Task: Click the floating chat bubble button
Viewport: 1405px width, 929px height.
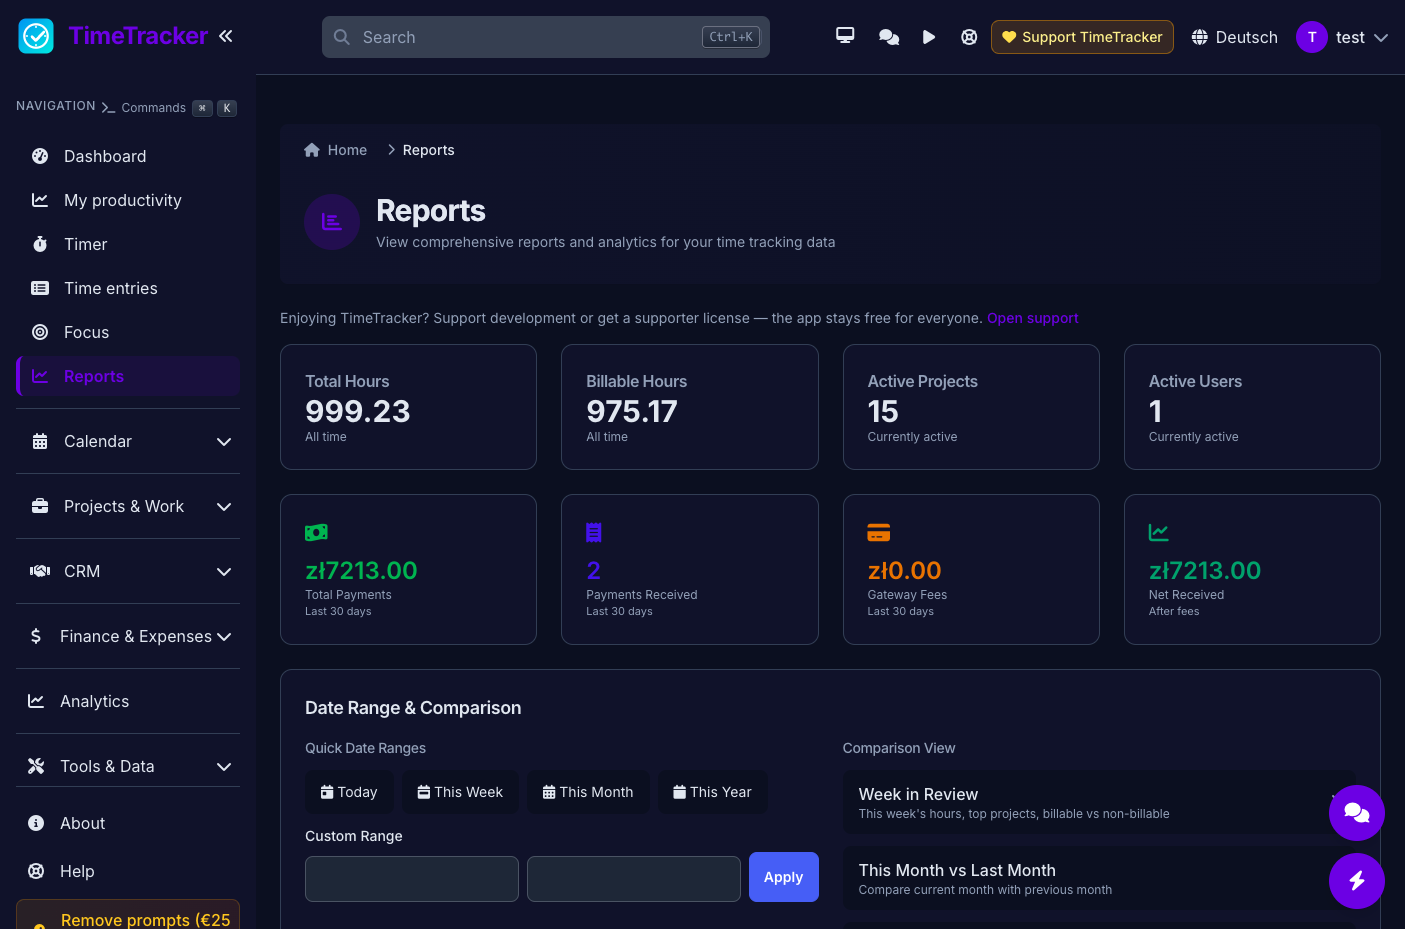Action: [1356, 813]
